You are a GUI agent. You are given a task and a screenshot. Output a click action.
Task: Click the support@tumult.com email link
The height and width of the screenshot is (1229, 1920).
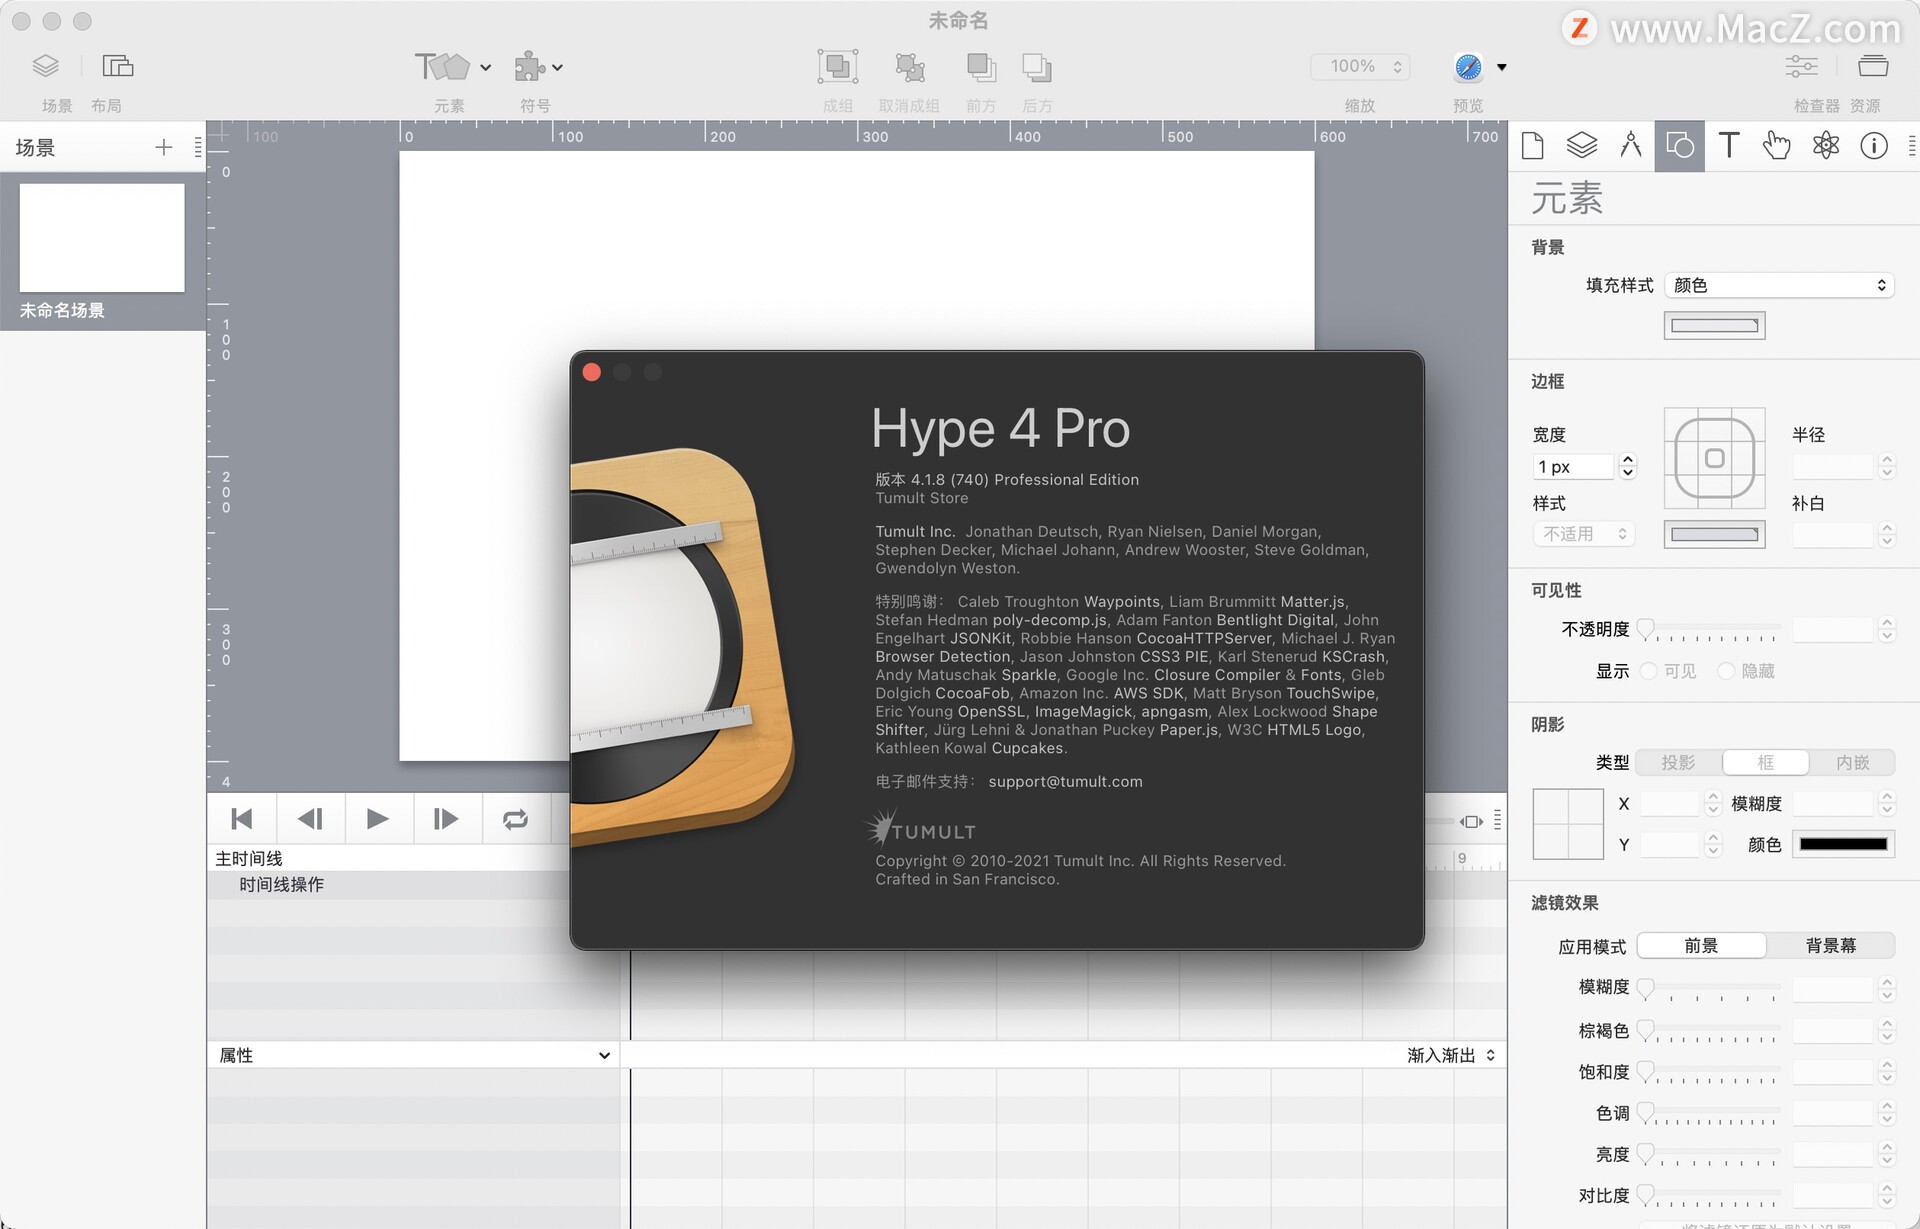point(1065,781)
